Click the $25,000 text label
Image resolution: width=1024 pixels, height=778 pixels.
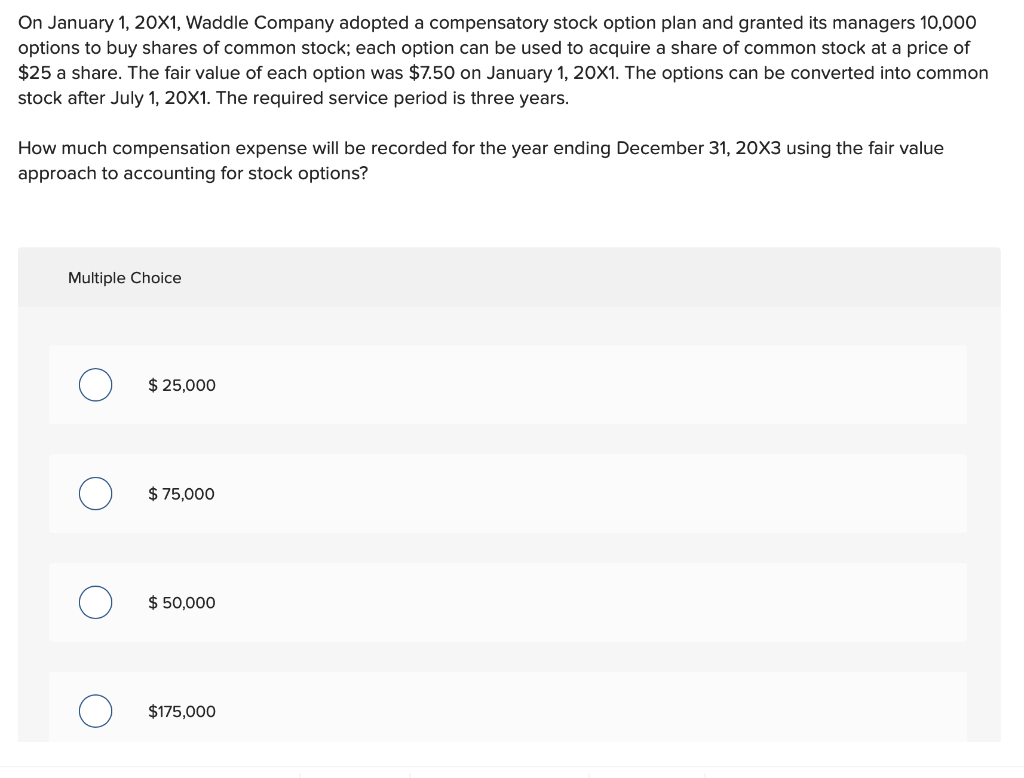[x=182, y=385]
